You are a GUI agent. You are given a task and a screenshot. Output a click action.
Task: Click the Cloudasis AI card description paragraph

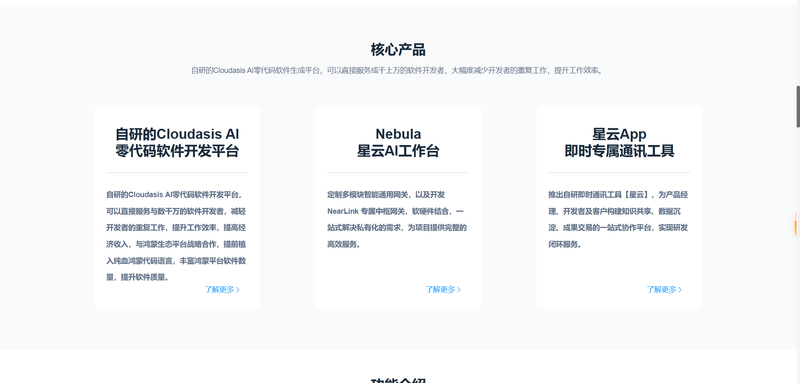click(x=177, y=236)
